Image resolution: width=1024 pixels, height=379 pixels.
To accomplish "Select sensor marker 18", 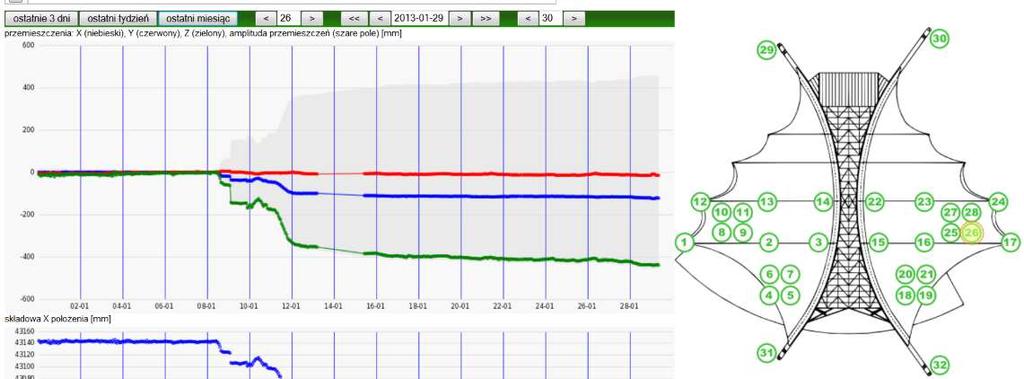I will pyautogui.click(x=905, y=295).
